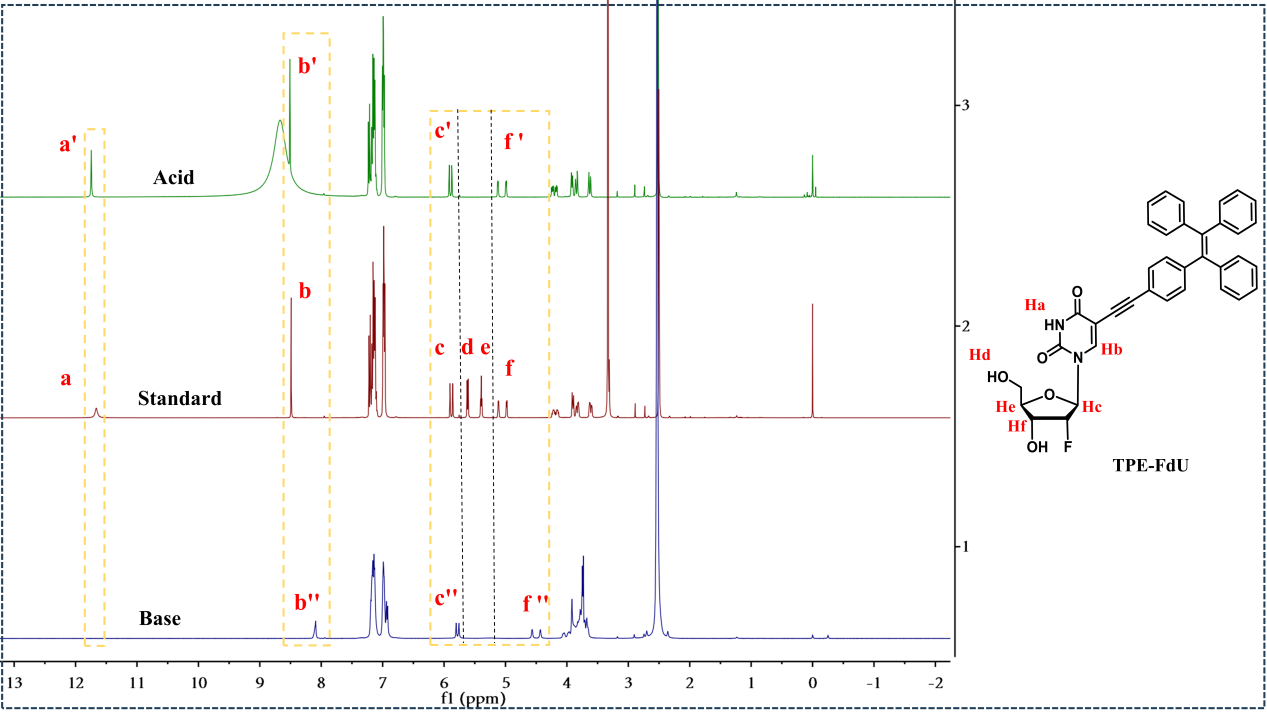Select the -2 tick on ppm axis
Image resolution: width=1267 pixels, height=713 pixels.
[934, 682]
